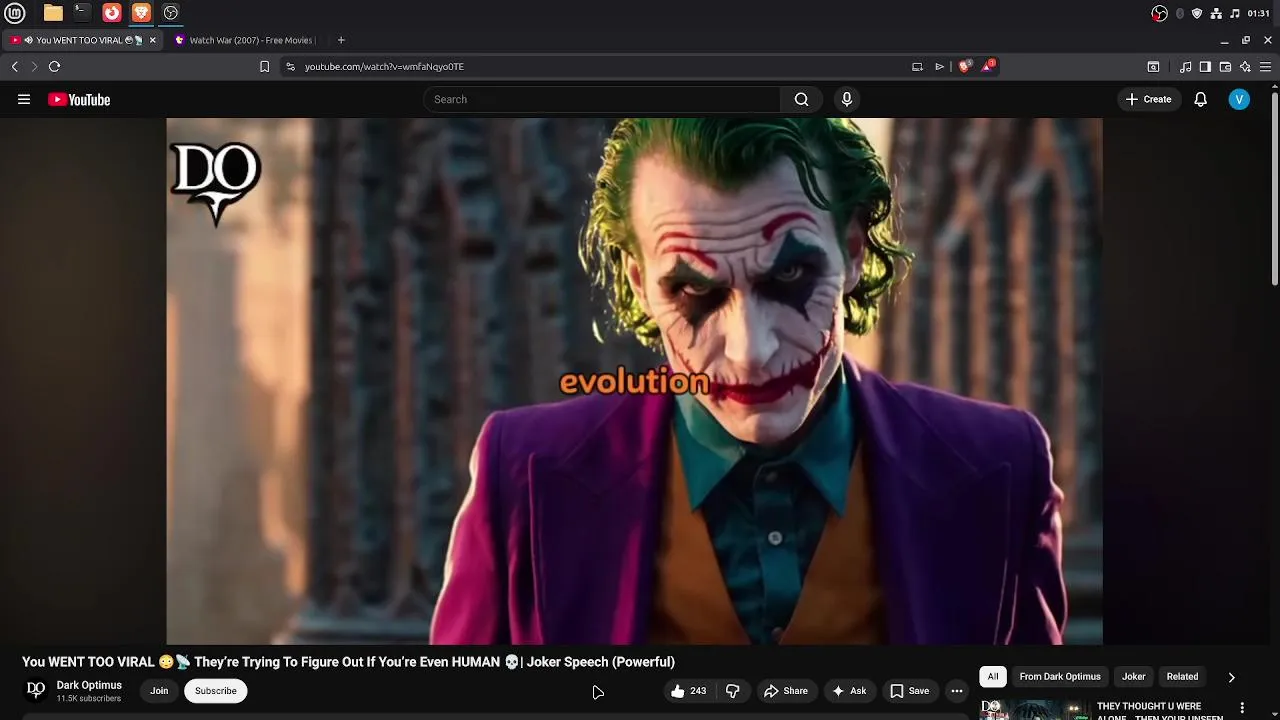Start voice search with the microphone
The image size is (1280, 720).
[x=847, y=99]
